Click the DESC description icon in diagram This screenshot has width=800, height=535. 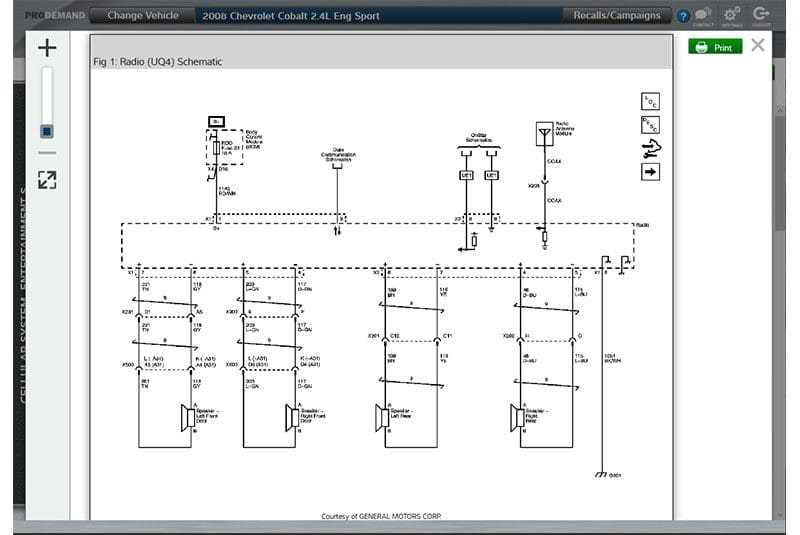click(650, 125)
